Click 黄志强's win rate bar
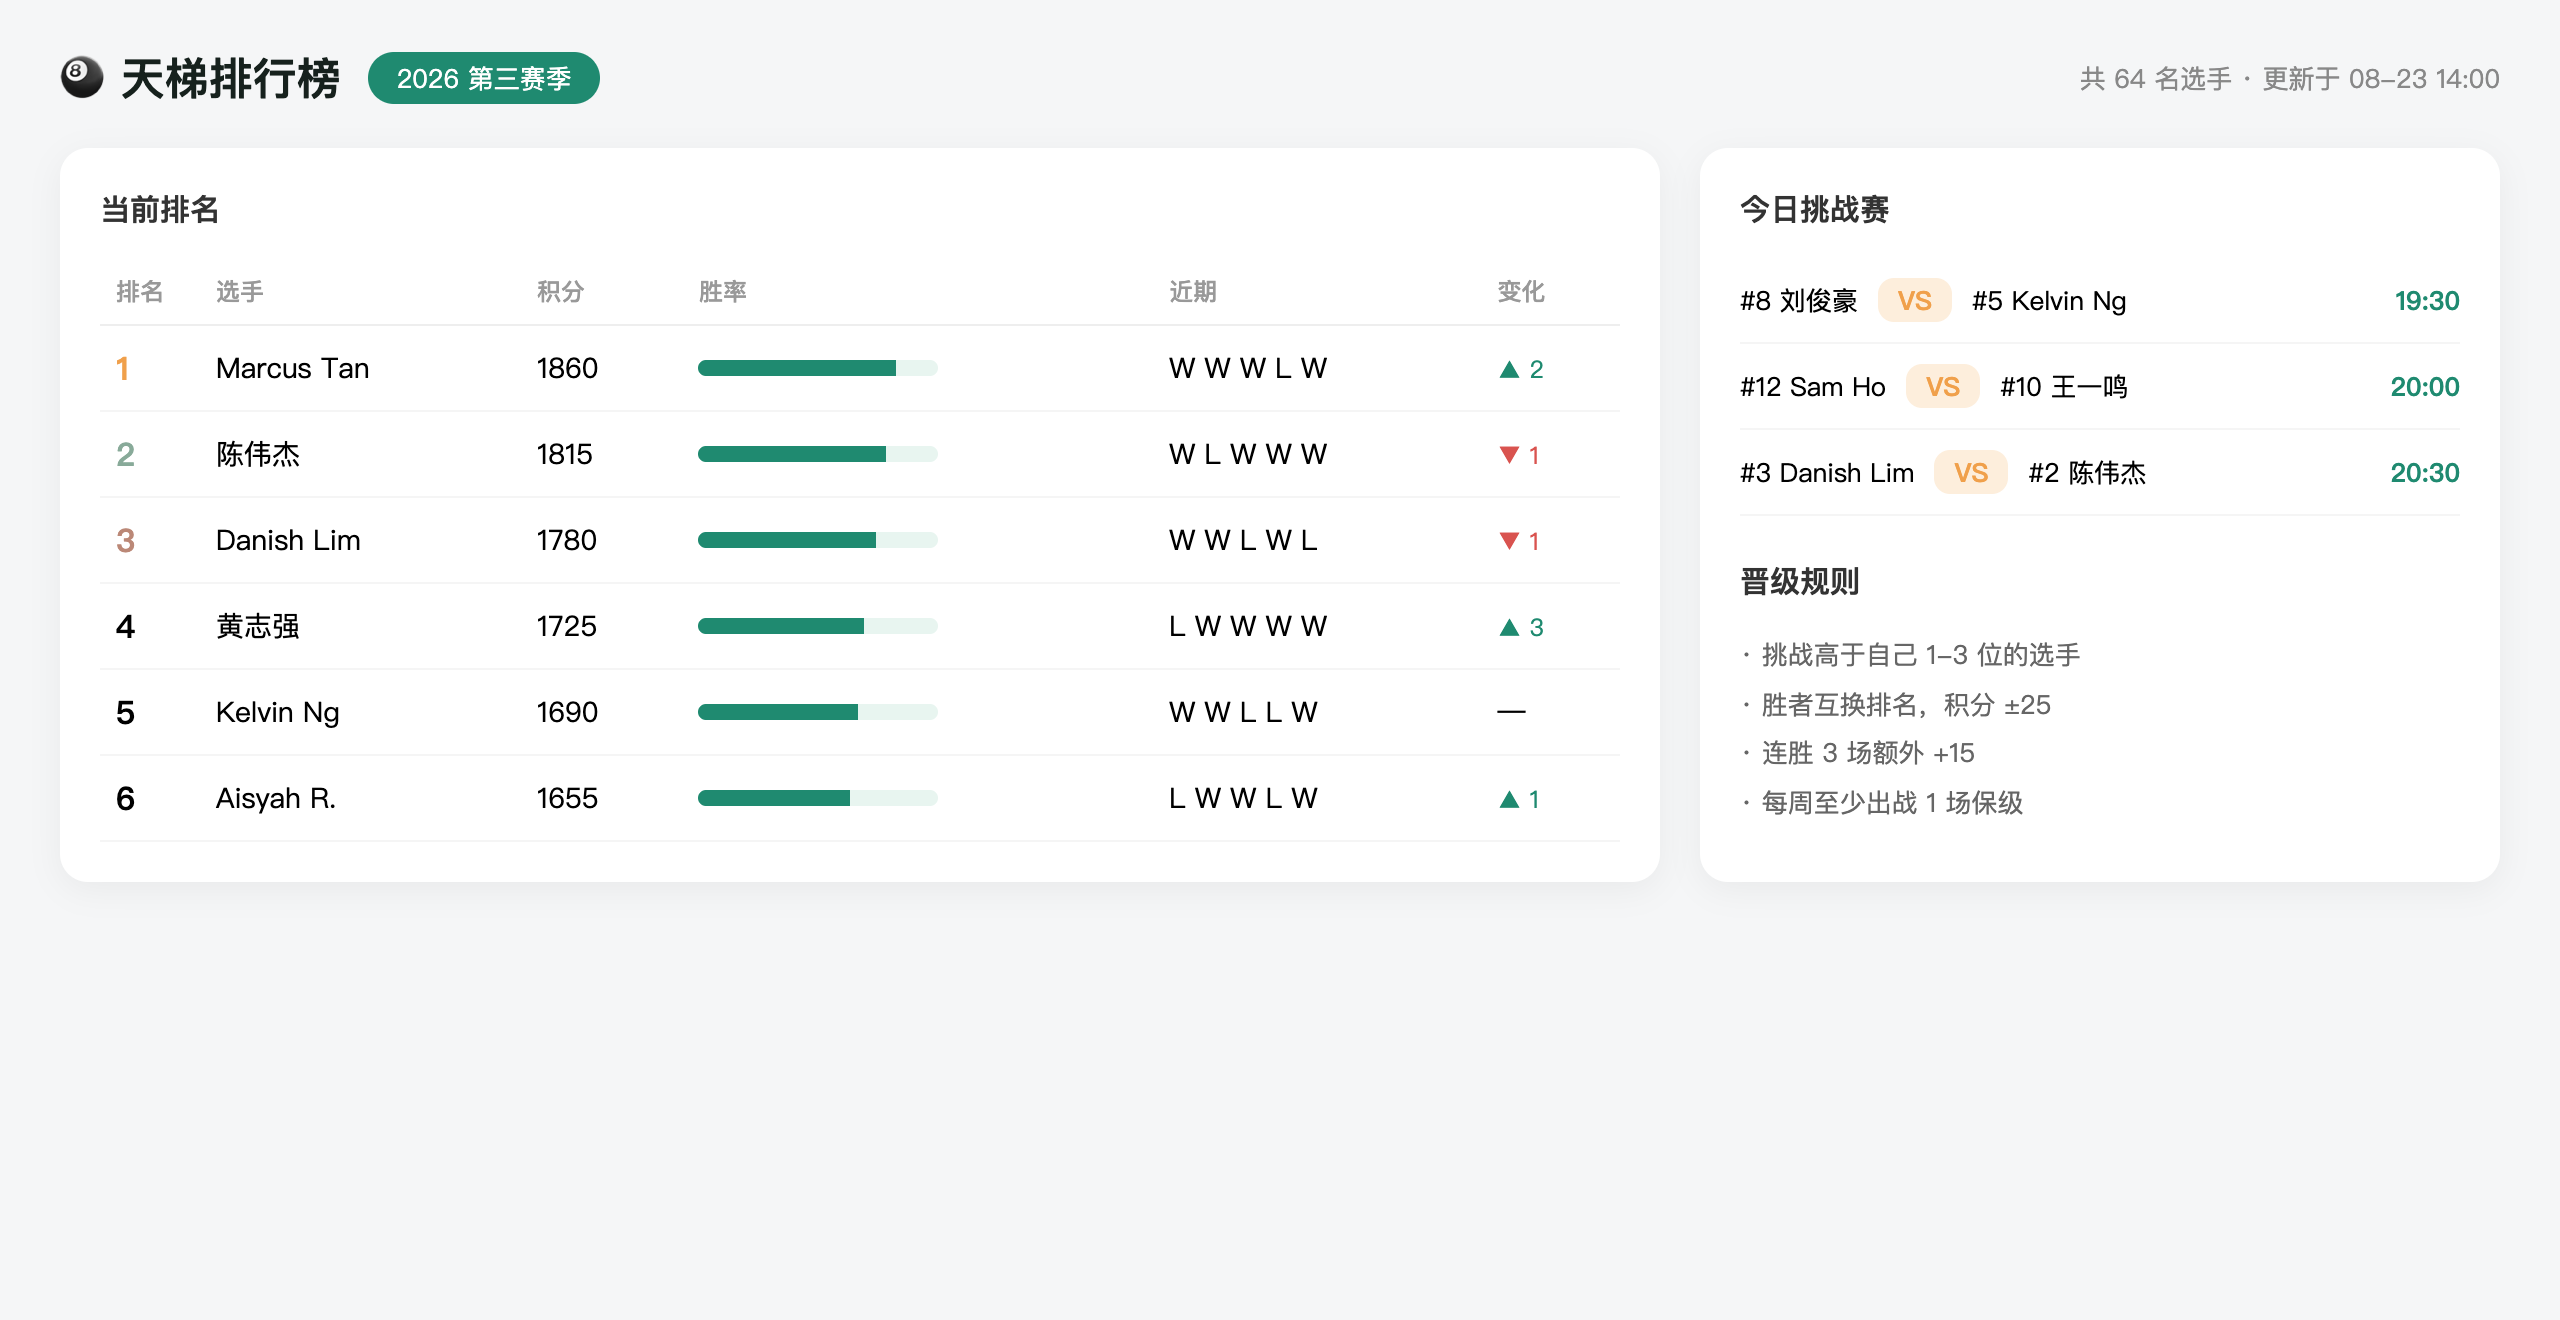Screen dimensions: 2560x1320 click(817, 626)
